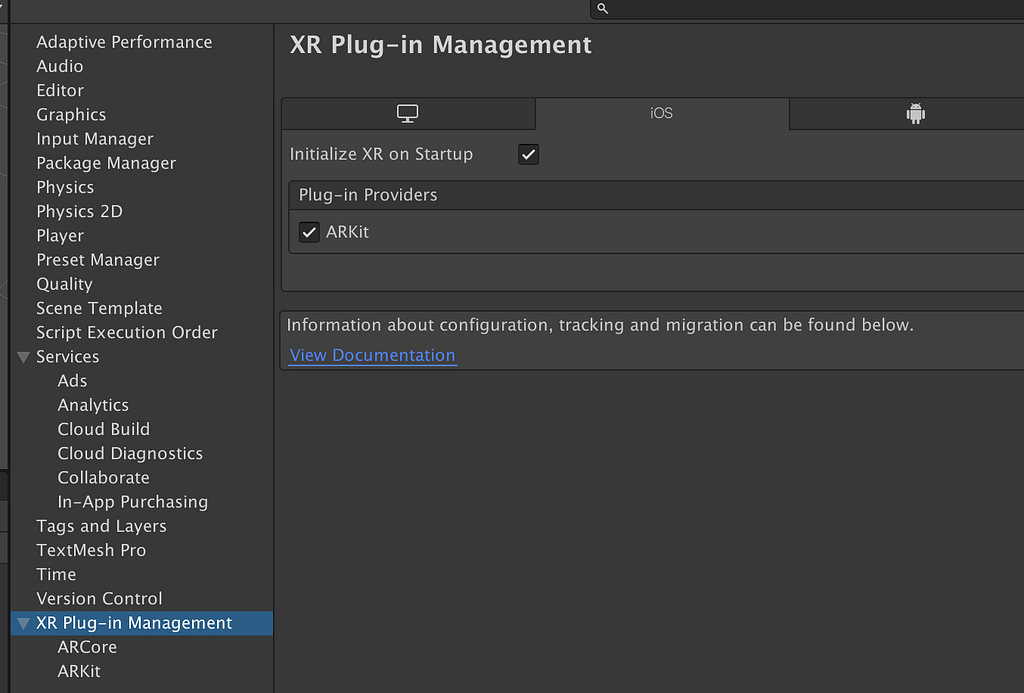Open the Editor settings category
This screenshot has height=693, width=1024.
[60, 90]
